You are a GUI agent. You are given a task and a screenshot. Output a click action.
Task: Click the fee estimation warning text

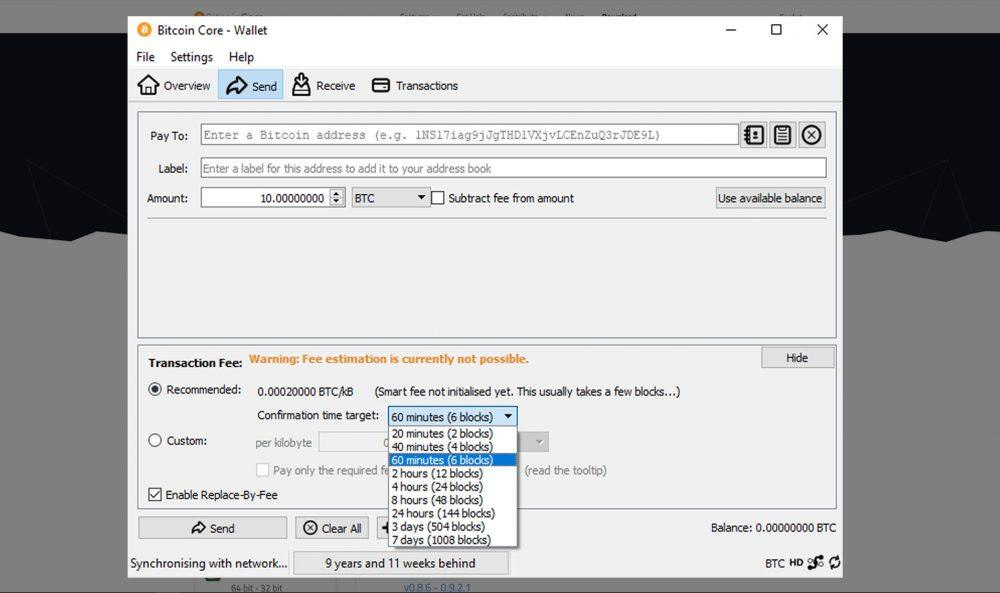(x=388, y=359)
